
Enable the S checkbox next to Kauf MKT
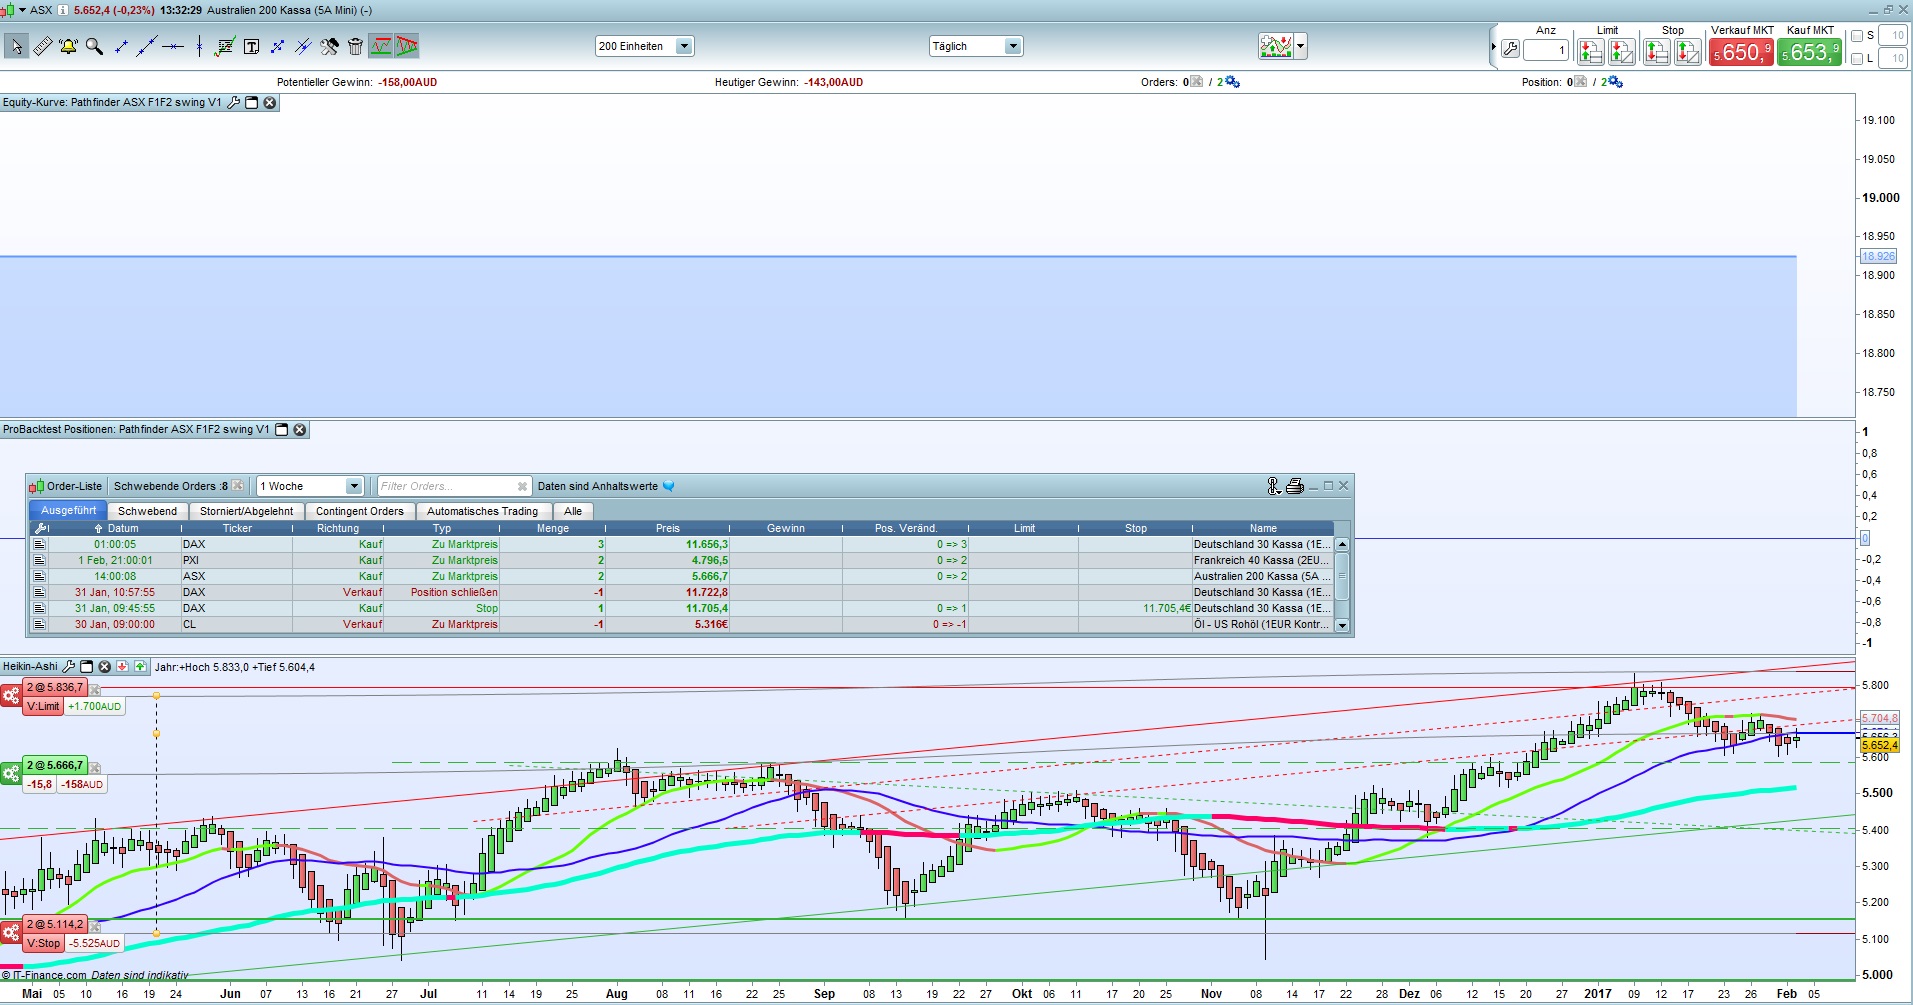point(1857,36)
